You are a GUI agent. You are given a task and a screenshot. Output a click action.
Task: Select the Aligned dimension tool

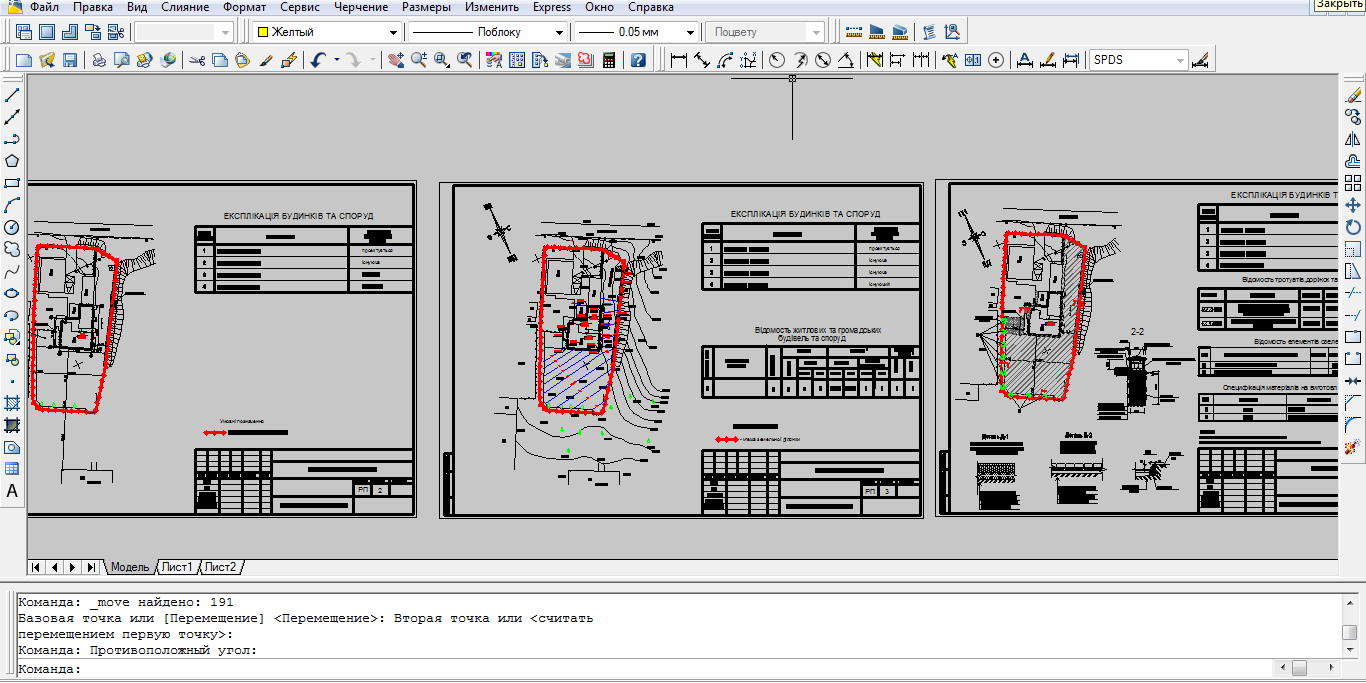pyautogui.click(x=702, y=60)
